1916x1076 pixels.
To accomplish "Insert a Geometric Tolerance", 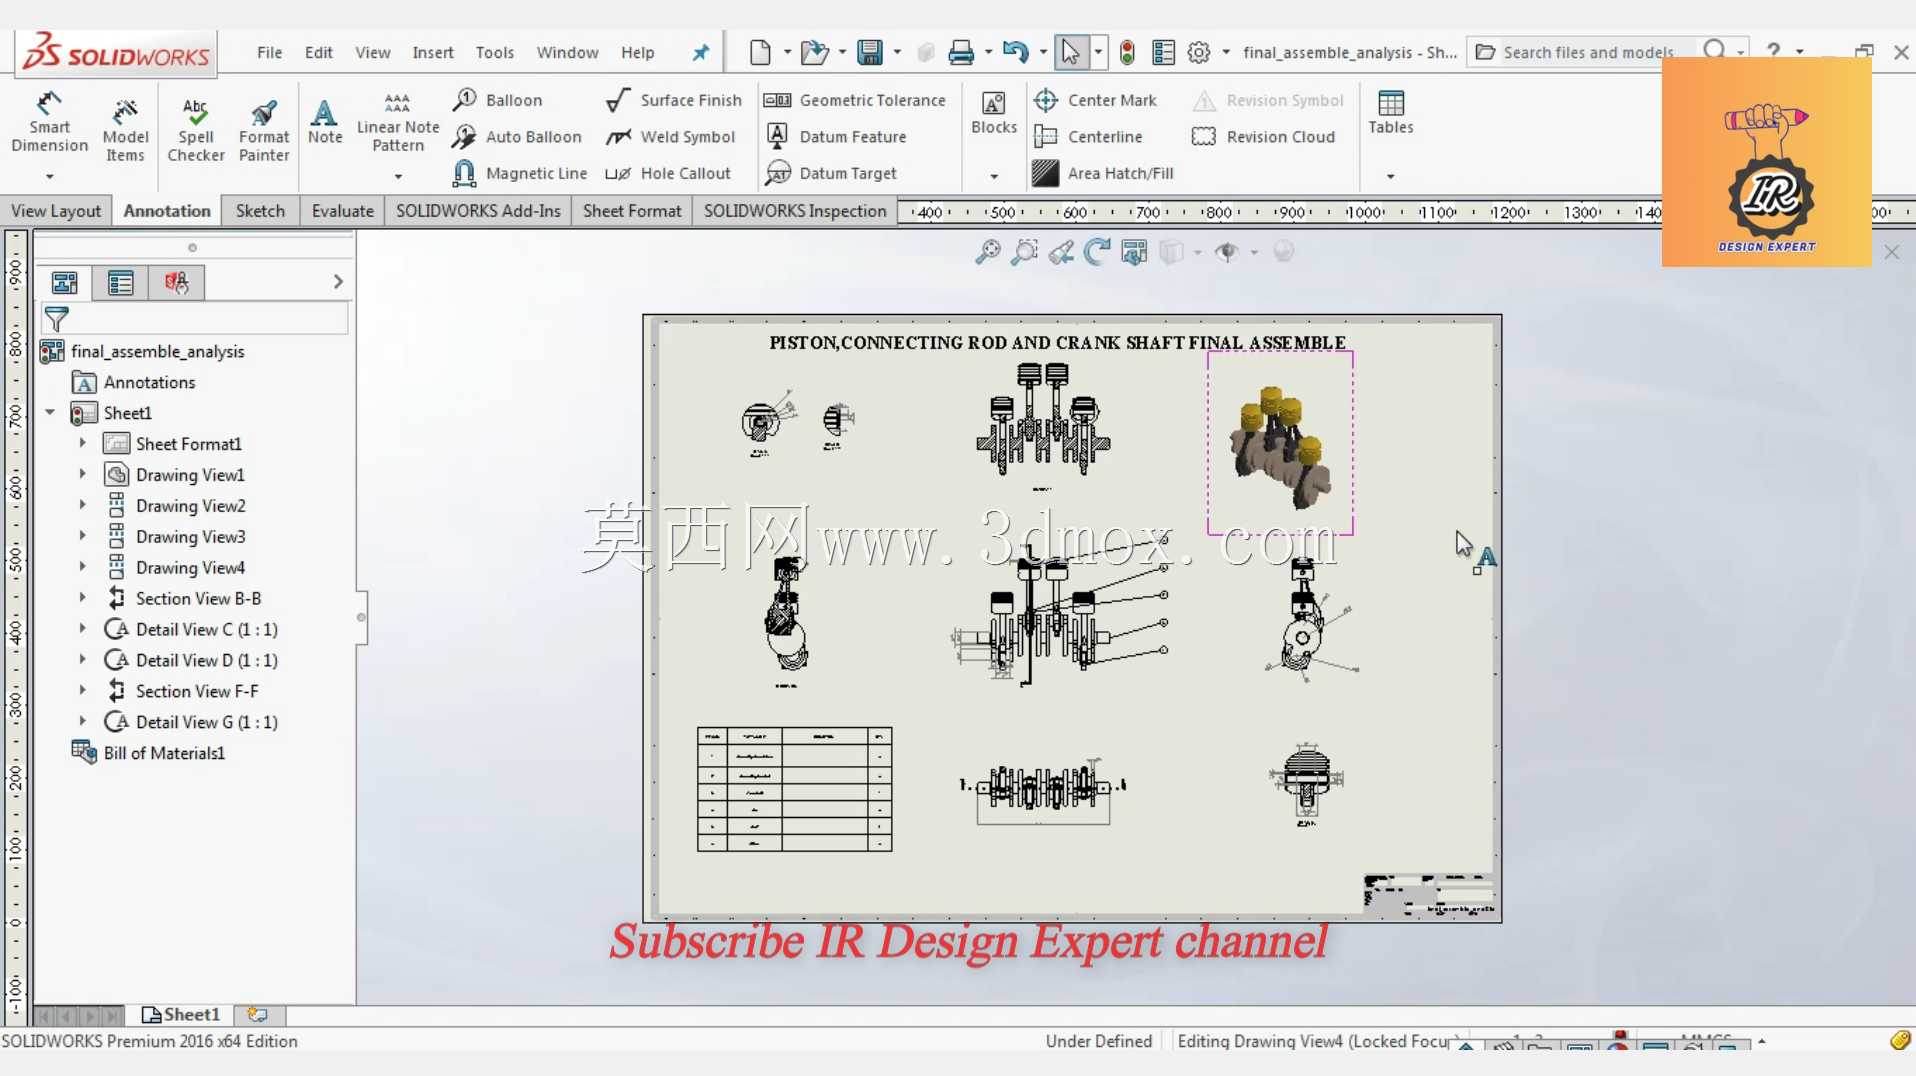I will tap(855, 100).
